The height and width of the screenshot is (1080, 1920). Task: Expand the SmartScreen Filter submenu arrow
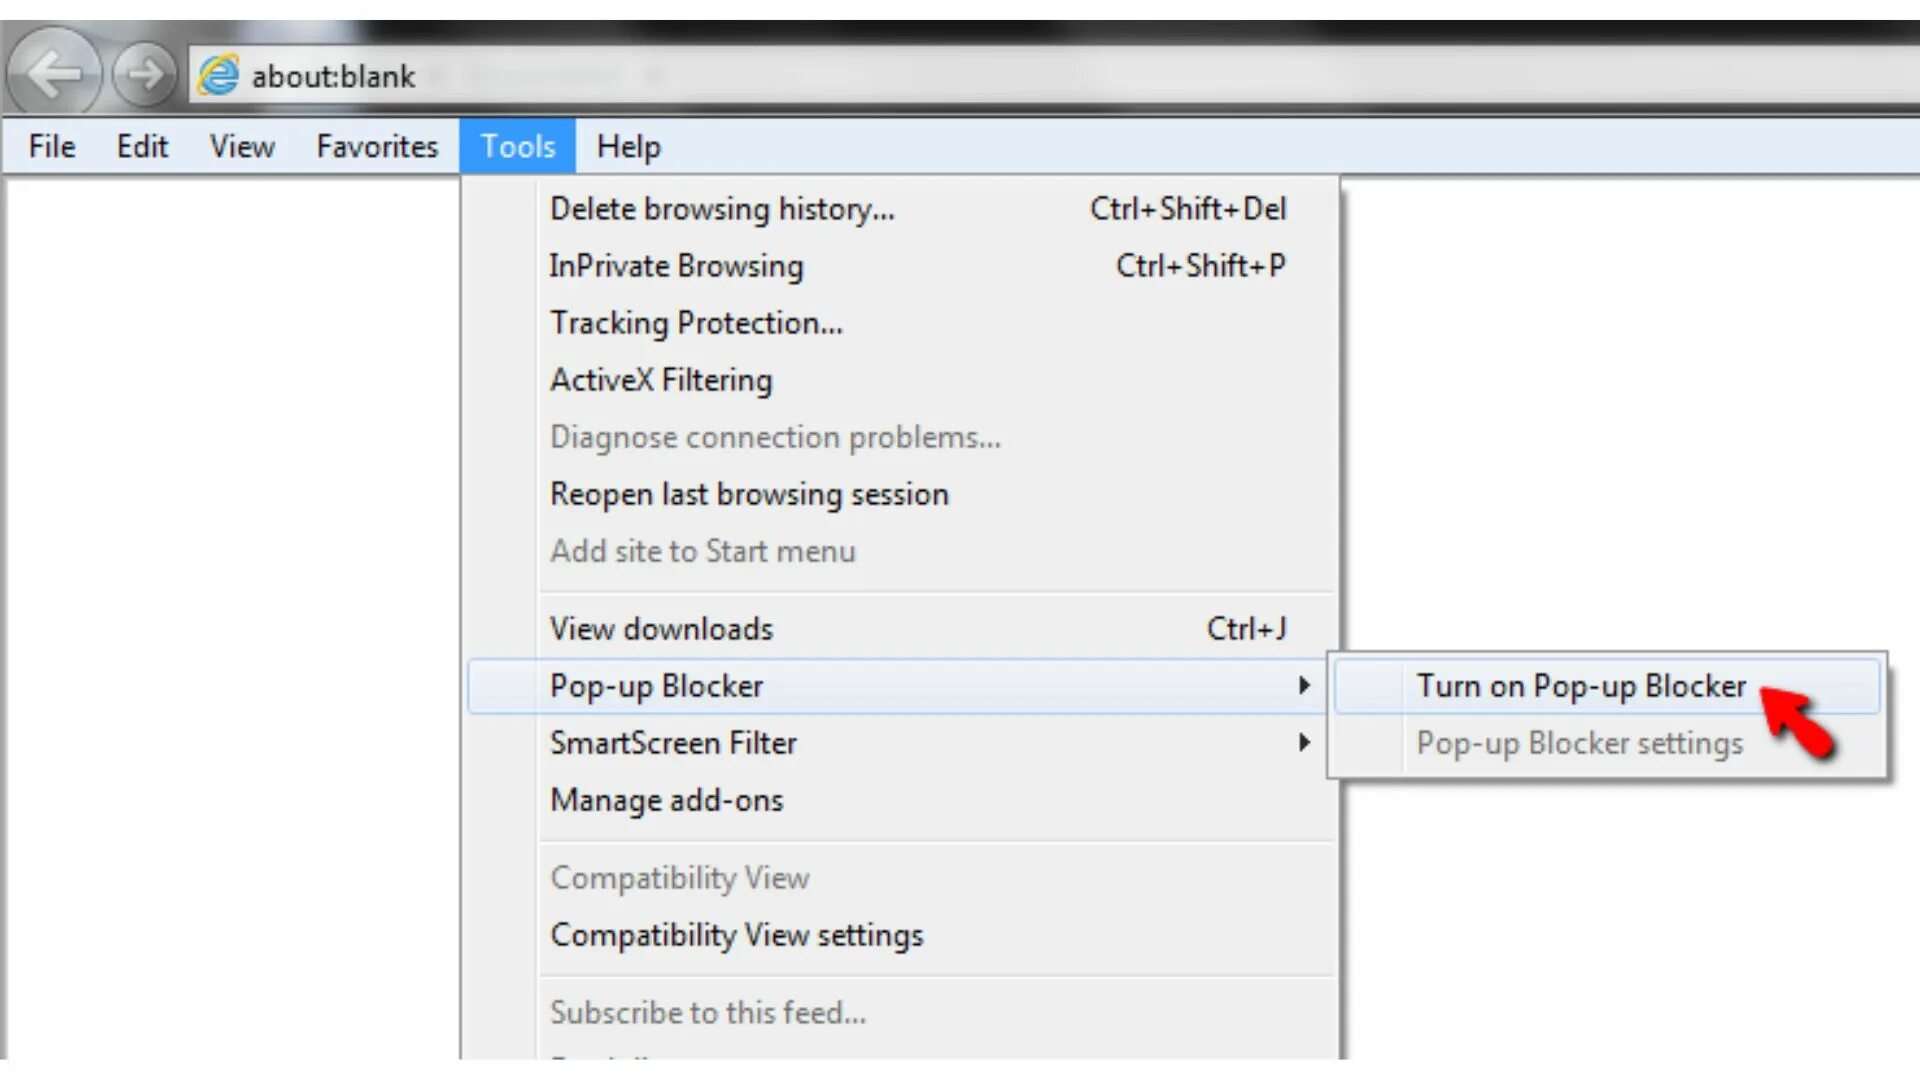[1303, 743]
